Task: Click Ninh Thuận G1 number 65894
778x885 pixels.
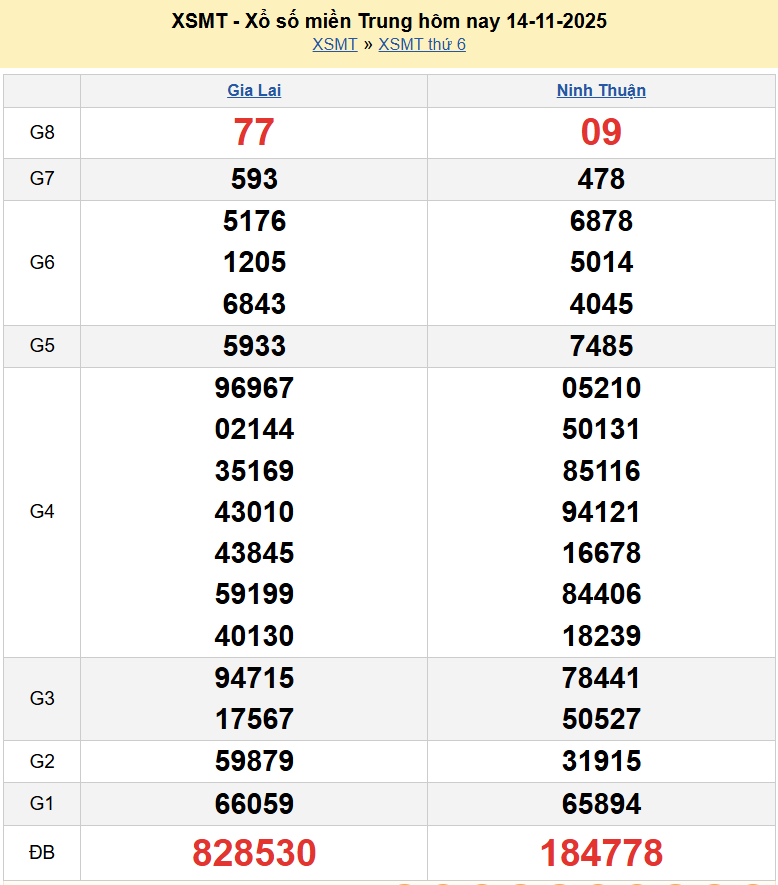Action: click(x=601, y=804)
